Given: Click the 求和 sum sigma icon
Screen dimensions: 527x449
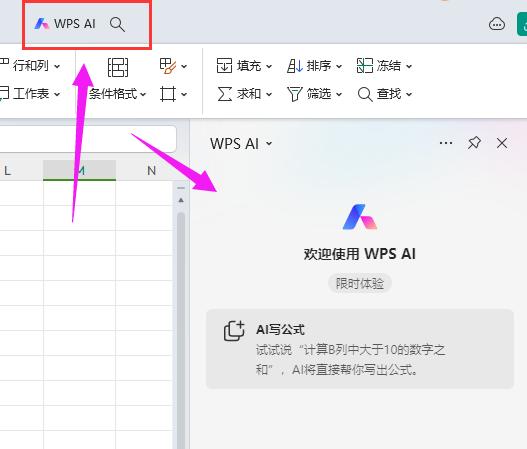Looking at the screenshot, I should point(224,94).
